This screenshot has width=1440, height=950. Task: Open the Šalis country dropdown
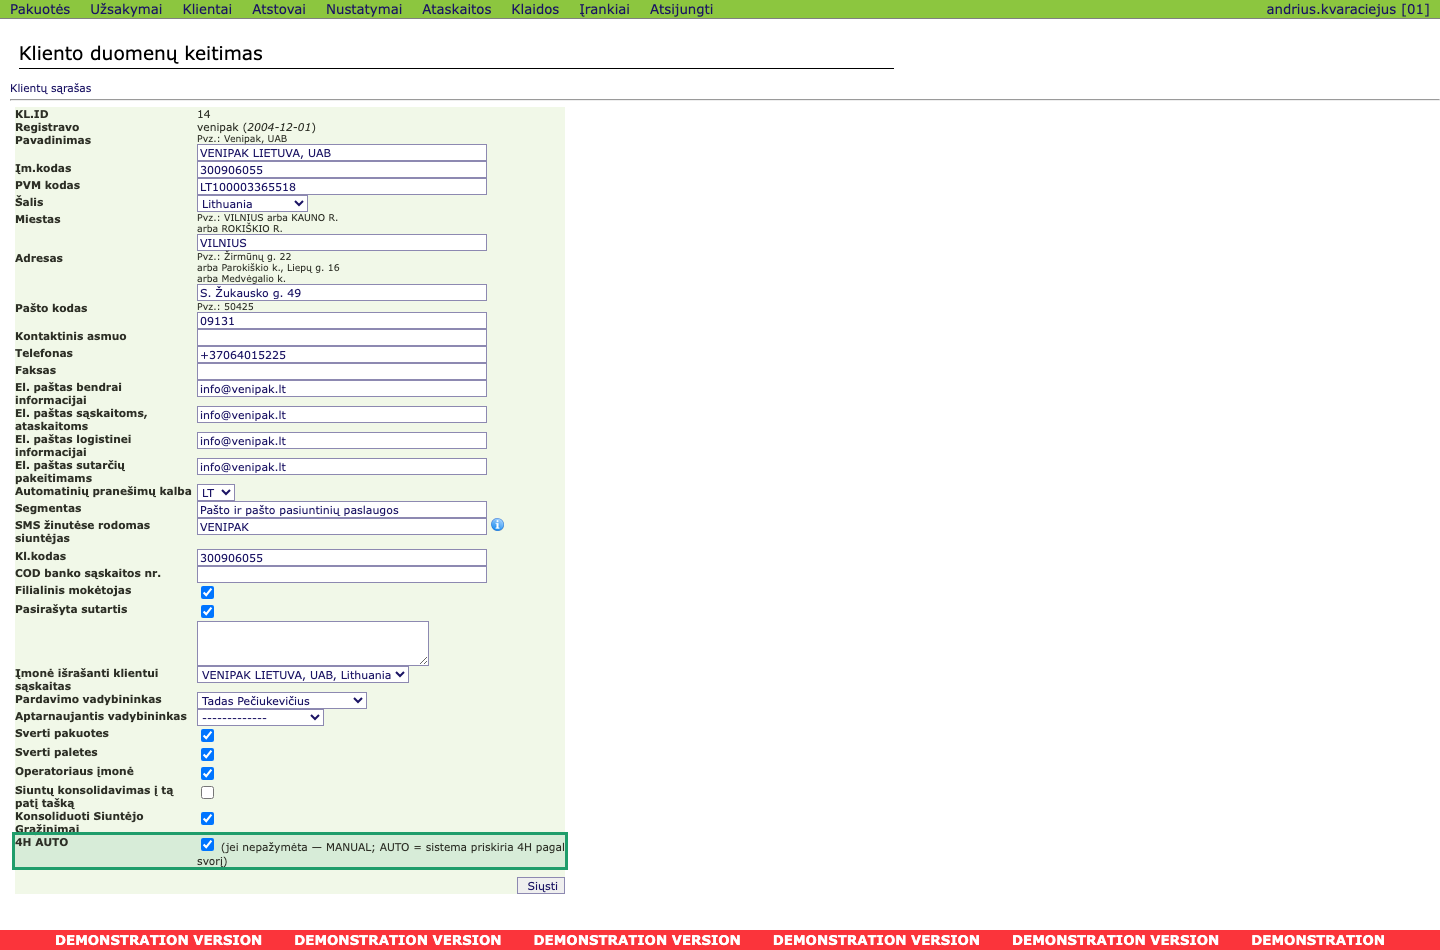point(252,204)
